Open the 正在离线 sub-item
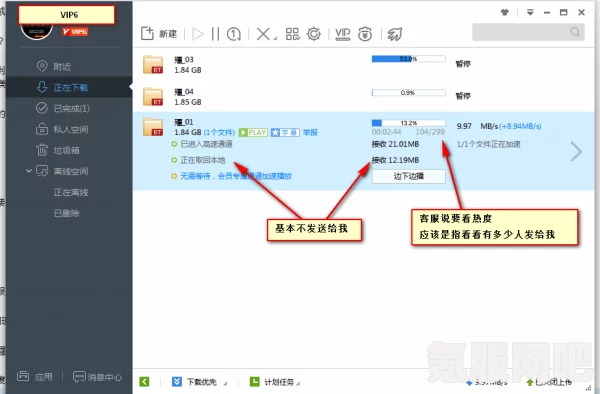Viewport: 600px width, 394px height. (71, 192)
